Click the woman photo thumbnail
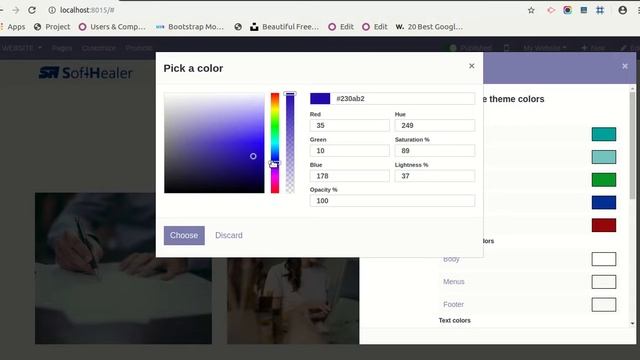Viewport: 640px width, 360px height. (293, 301)
